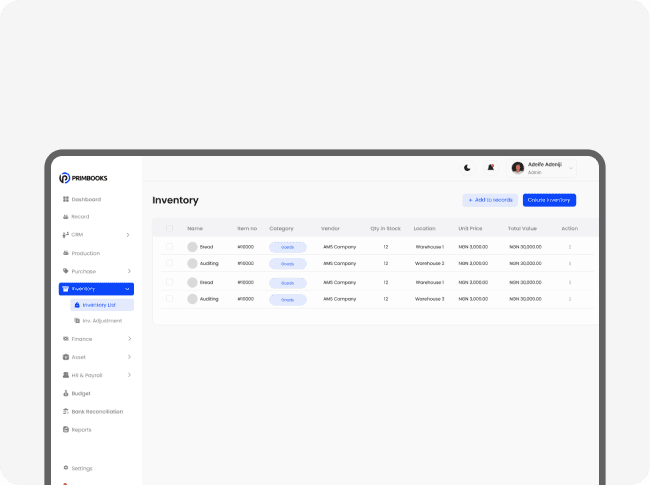This screenshot has width=650, height=485.
Task: Click the Name column header
Action: coord(195,228)
